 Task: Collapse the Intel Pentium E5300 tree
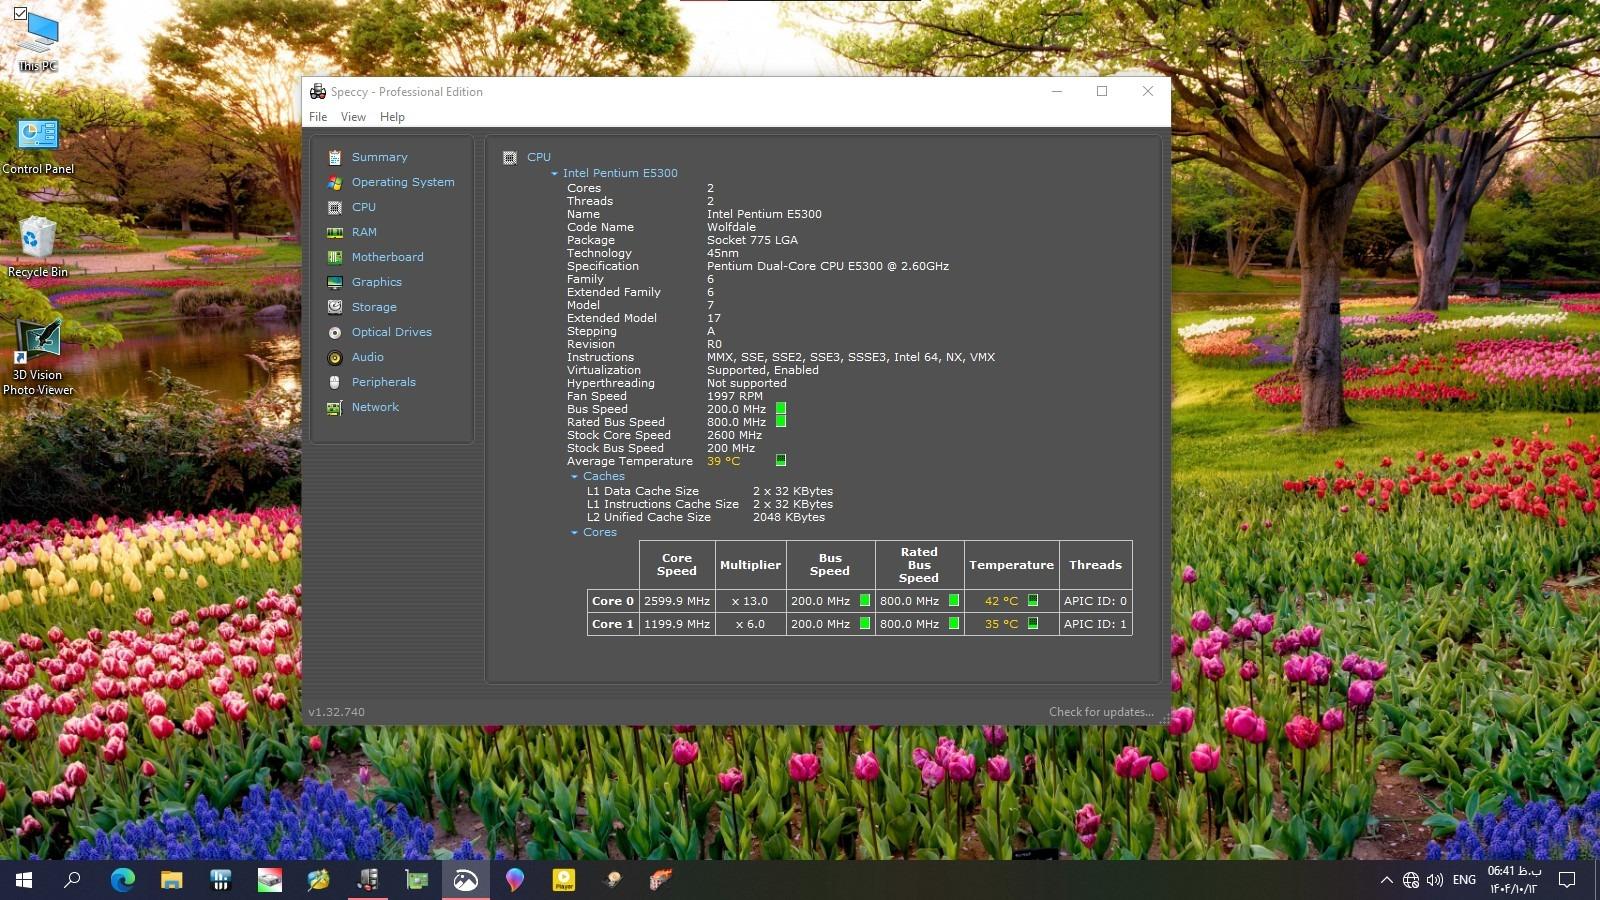pyautogui.click(x=554, y=173)
